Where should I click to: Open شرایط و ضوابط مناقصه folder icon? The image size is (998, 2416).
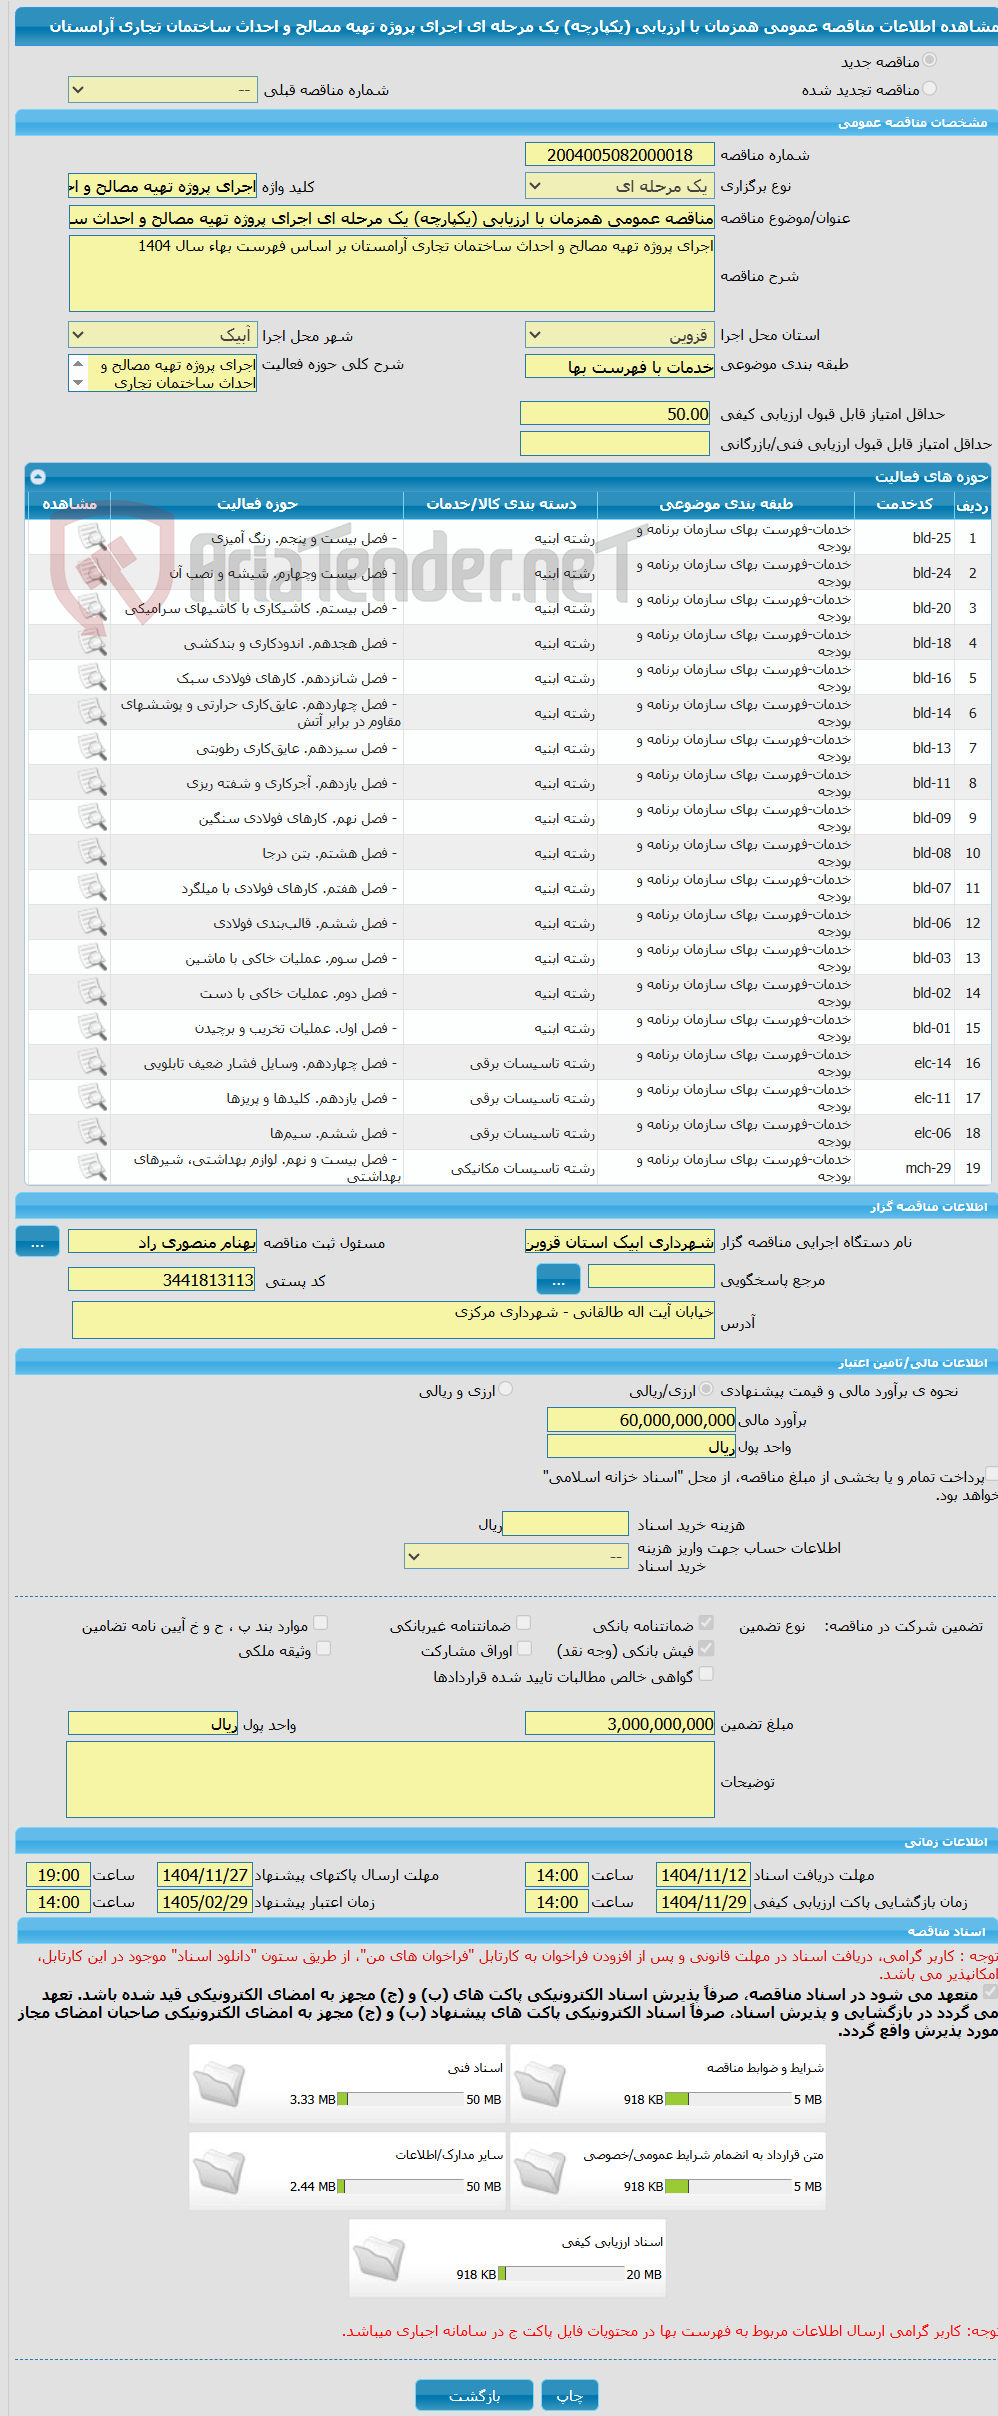point(540,2085)
